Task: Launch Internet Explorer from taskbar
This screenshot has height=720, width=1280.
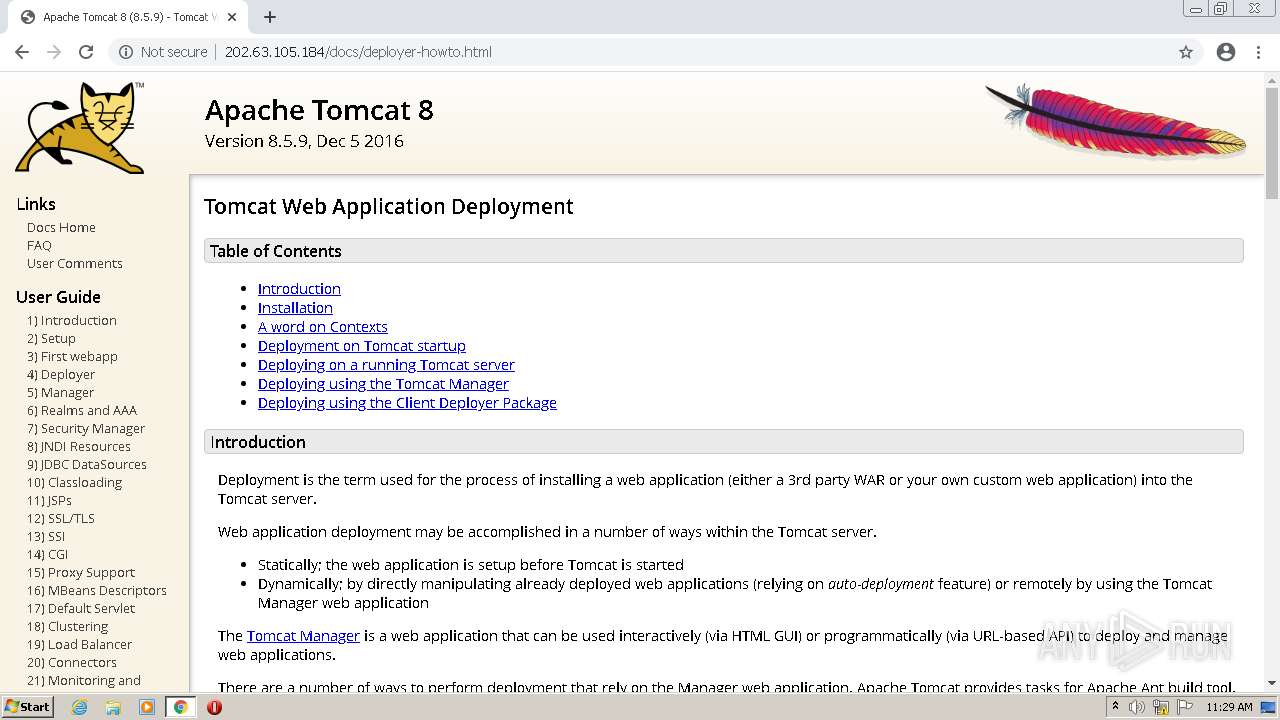Action: (x=79, y=707)
